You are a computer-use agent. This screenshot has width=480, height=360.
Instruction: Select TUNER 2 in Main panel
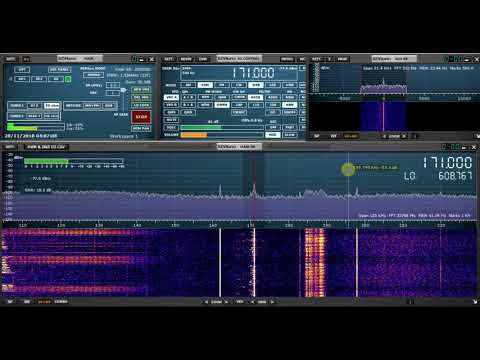(x=17, y=116)
